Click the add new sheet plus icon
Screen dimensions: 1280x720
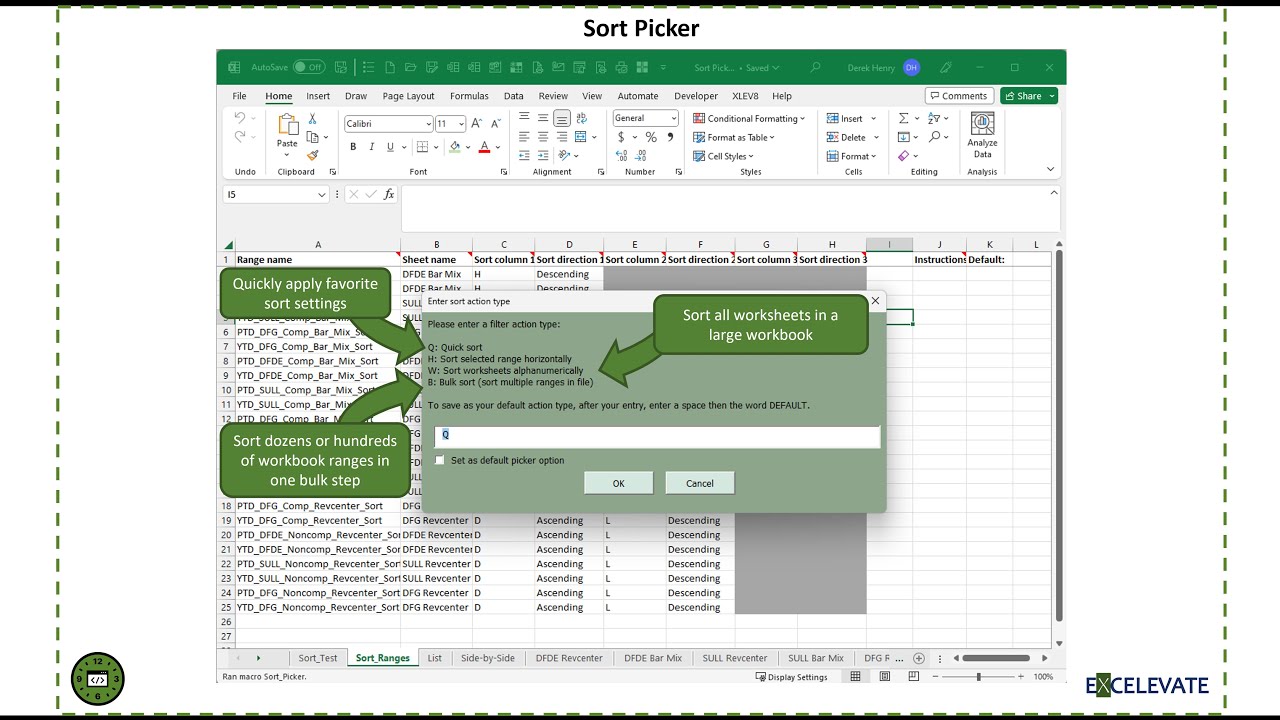coord(918,658)
